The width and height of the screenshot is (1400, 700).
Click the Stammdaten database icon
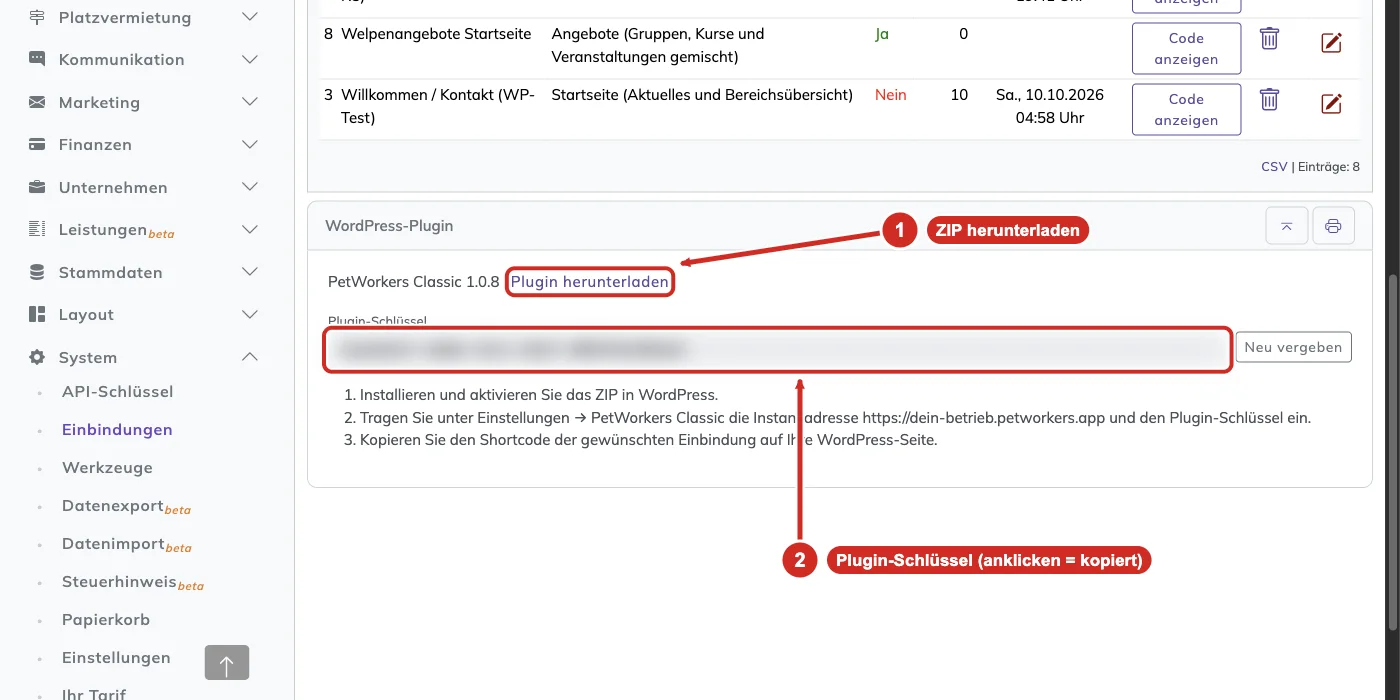click(37, 272)
